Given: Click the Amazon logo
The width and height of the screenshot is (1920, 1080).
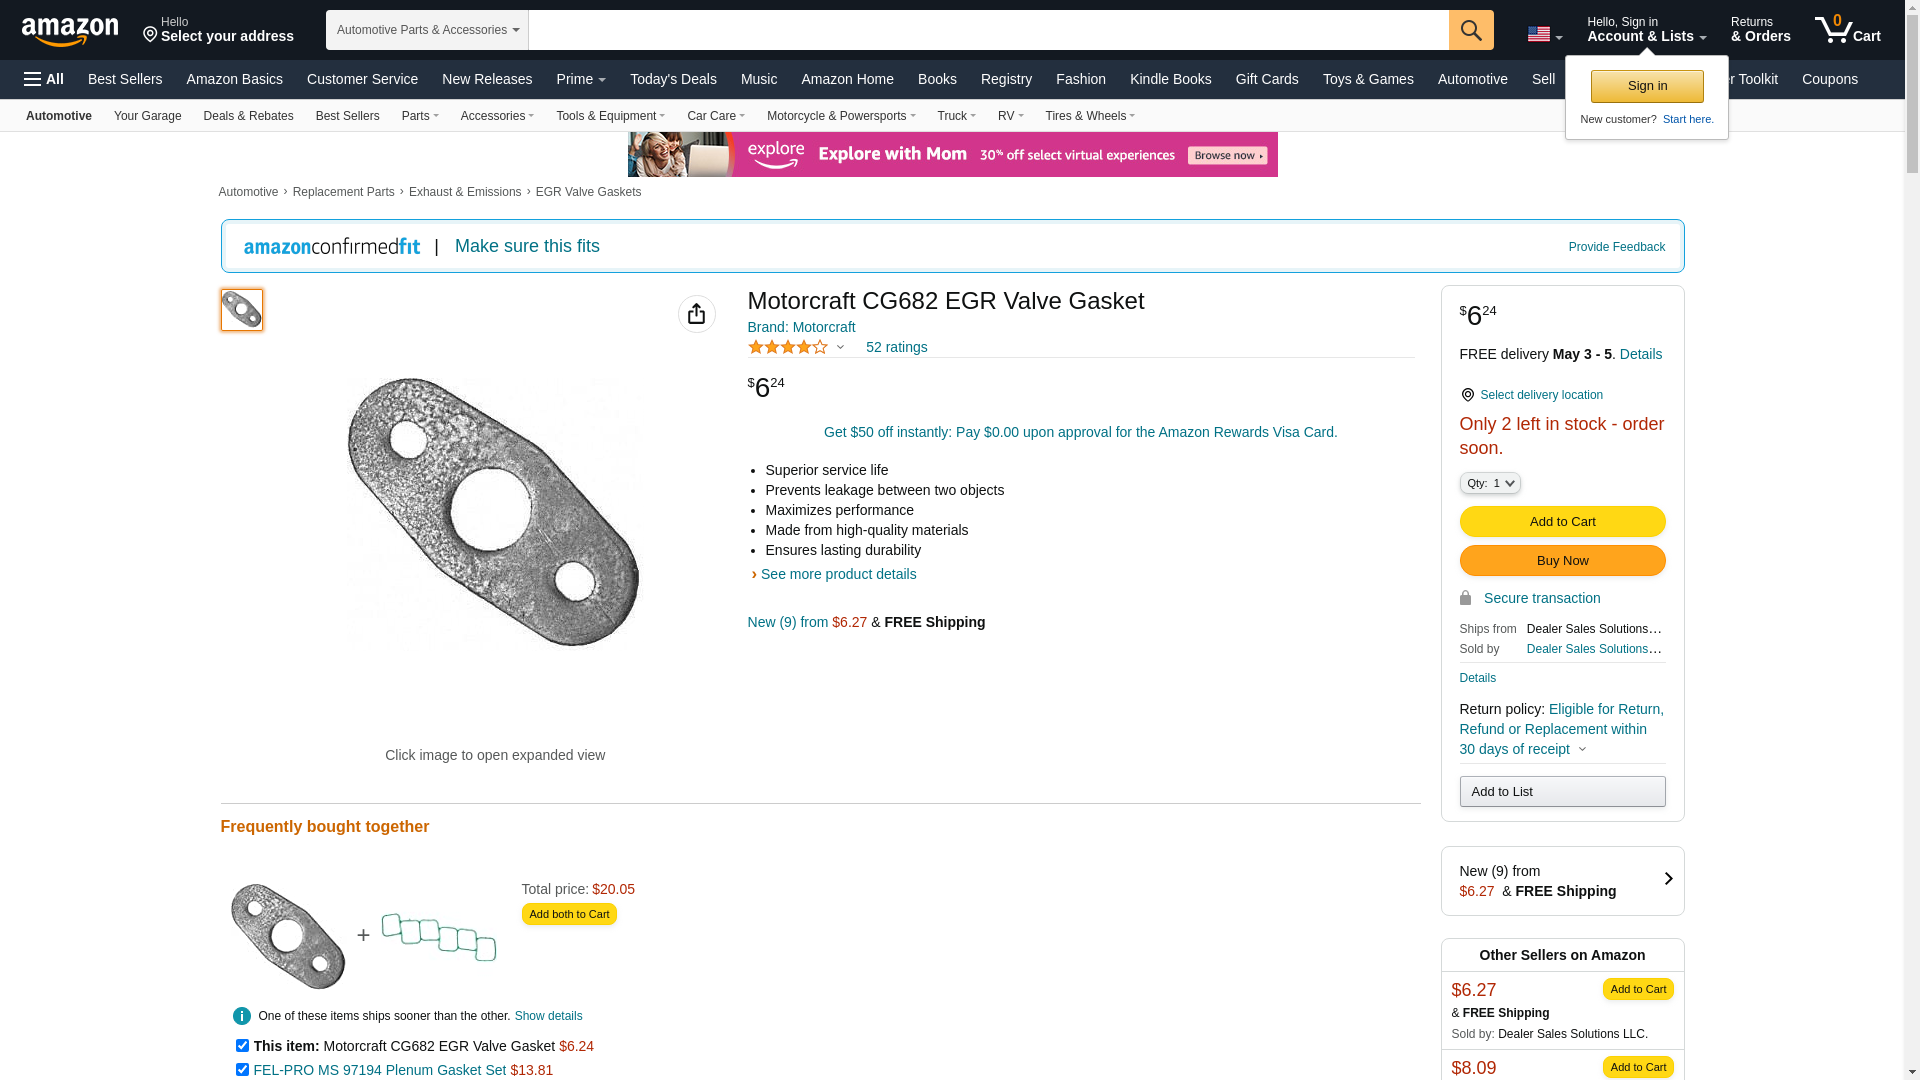Looking at the screenshot, I should point(70,31).
